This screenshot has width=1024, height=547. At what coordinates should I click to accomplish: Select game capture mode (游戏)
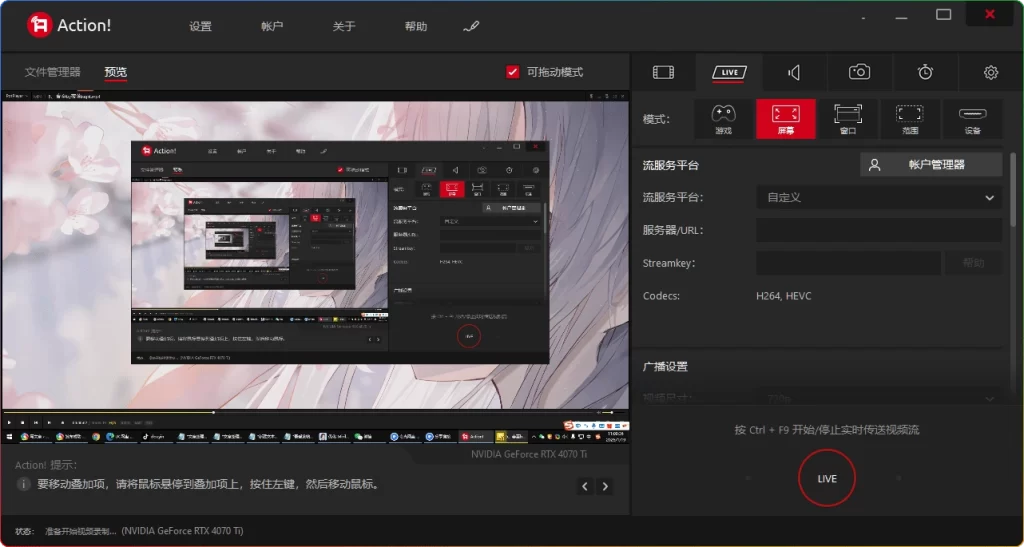[724, 119]
